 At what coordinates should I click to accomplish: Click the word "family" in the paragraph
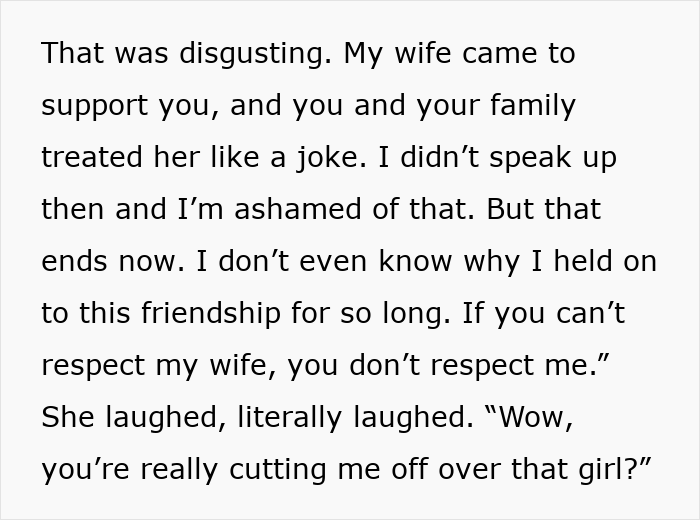point(532,106)
